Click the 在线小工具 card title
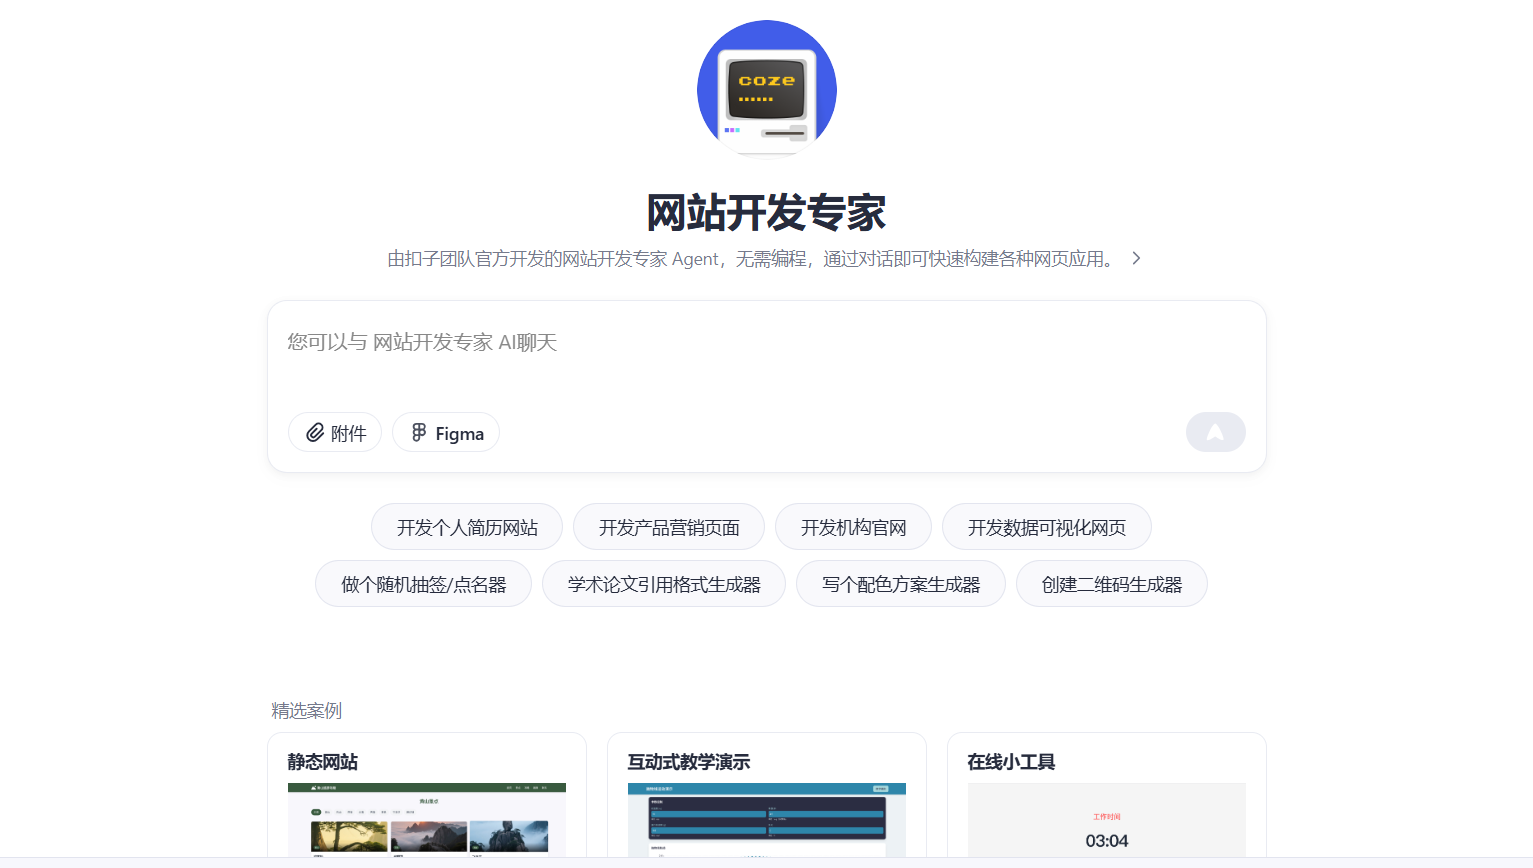The width and height of the screenshot is (1533, 868). pos(1011,762)
